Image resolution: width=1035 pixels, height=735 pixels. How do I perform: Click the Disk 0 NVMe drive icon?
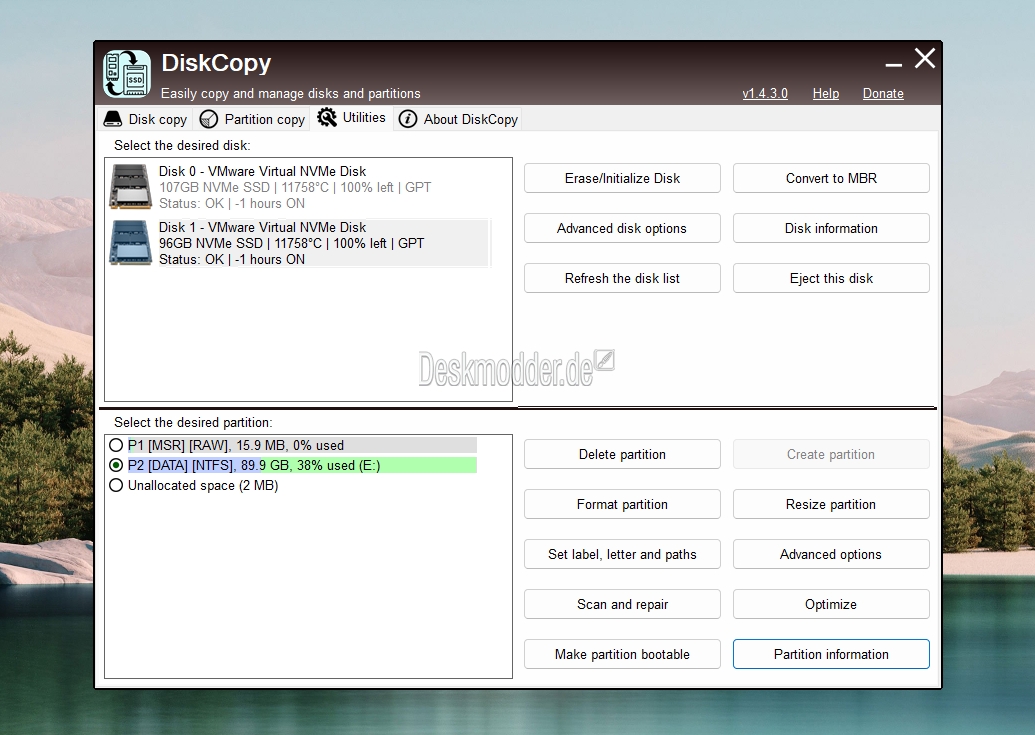coord(131,187)
